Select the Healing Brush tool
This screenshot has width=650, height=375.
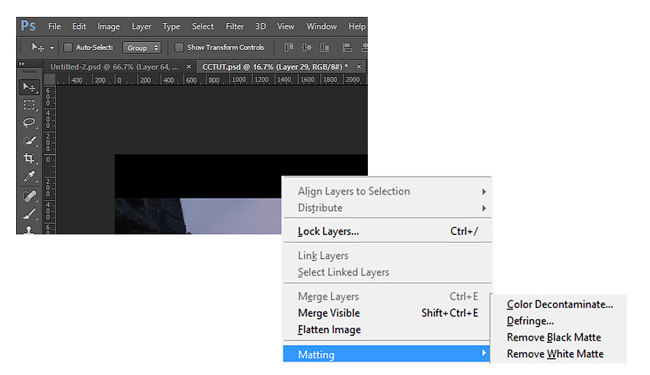tap(29, 196)
